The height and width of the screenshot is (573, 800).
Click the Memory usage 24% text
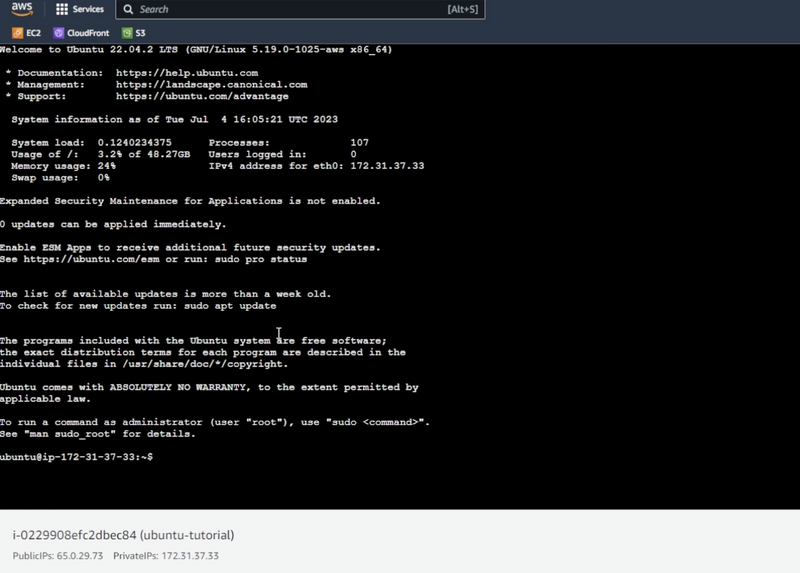pyautogui.click(x=63, y=166)
